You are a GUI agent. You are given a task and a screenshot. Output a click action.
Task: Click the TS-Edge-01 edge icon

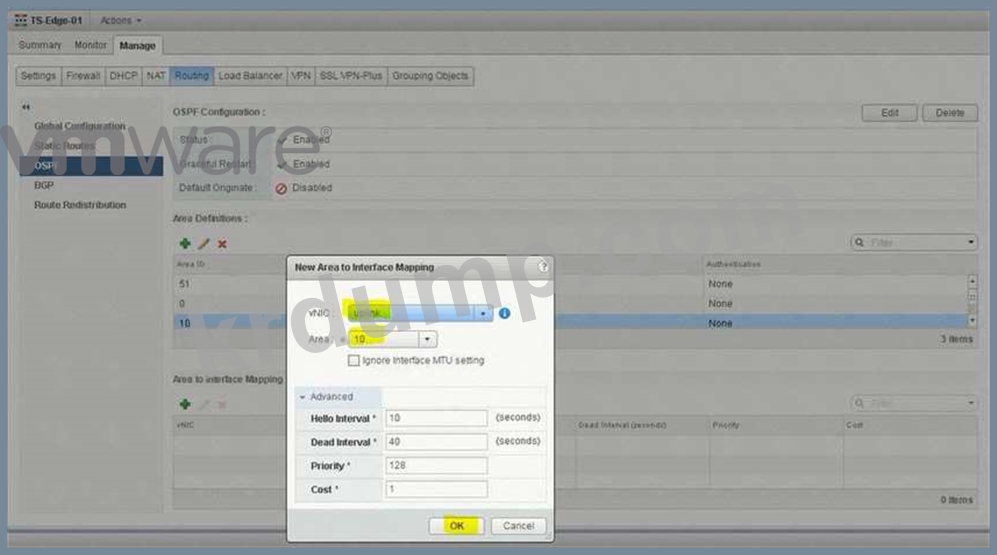coord(20,20)
